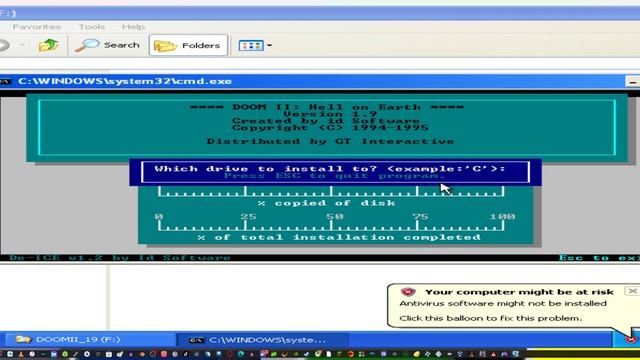
Task: Open the Favorites menu in Explorer
Action: click(x=37, y=27)
